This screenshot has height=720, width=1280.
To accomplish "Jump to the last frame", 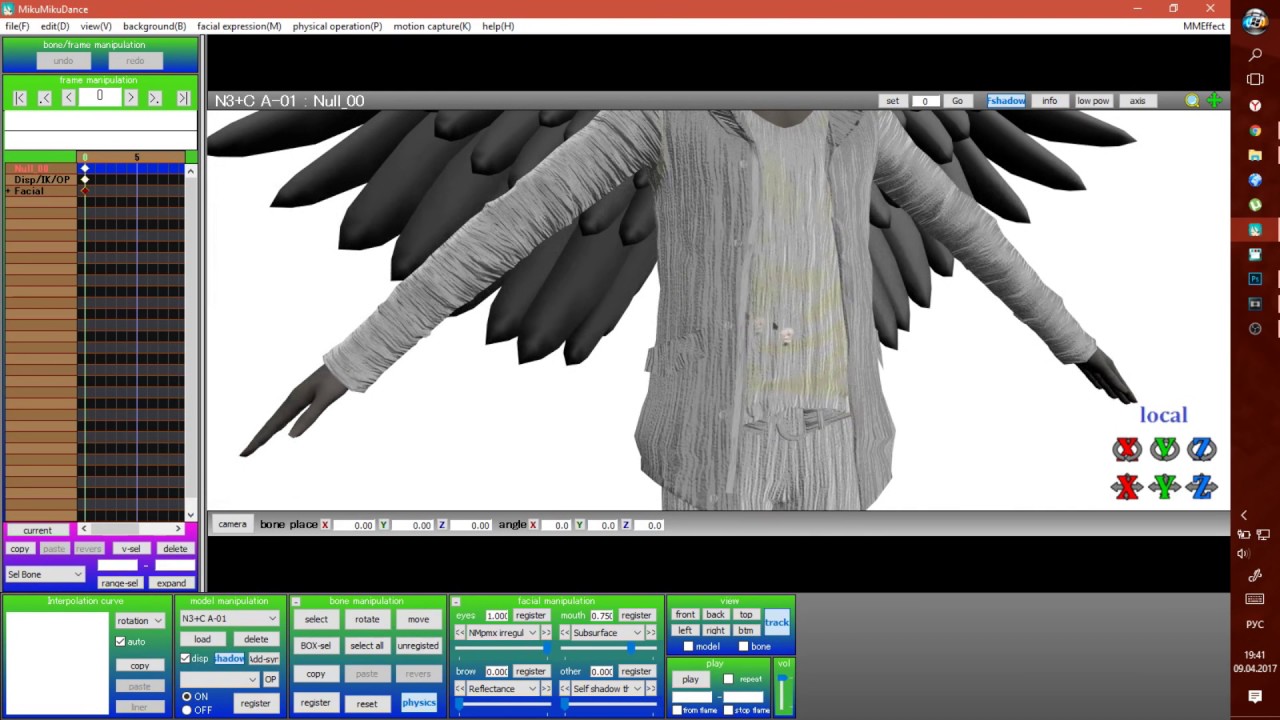I will (183, 98).
